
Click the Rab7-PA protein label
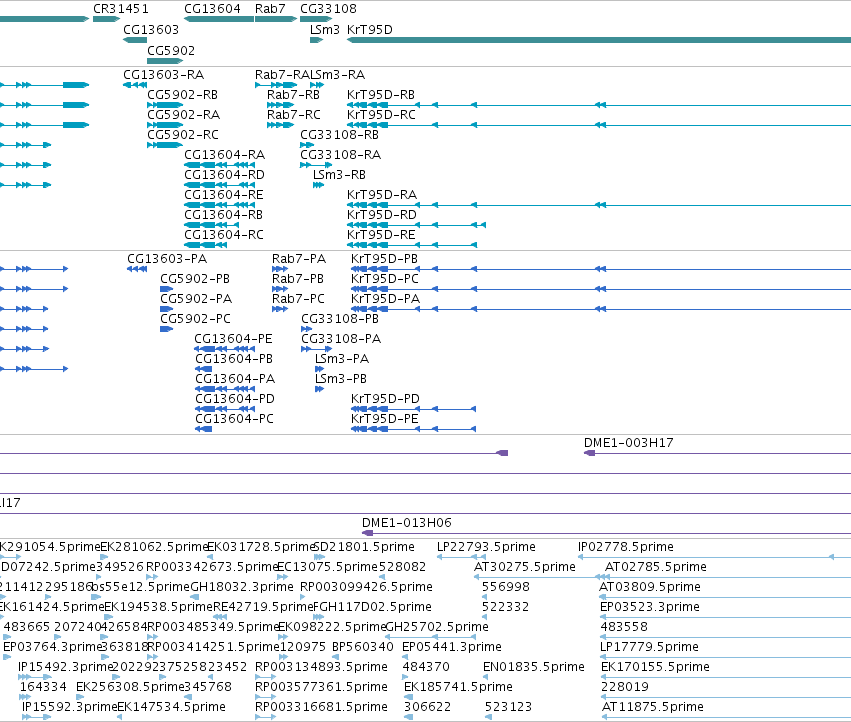[x=299, y=259]
